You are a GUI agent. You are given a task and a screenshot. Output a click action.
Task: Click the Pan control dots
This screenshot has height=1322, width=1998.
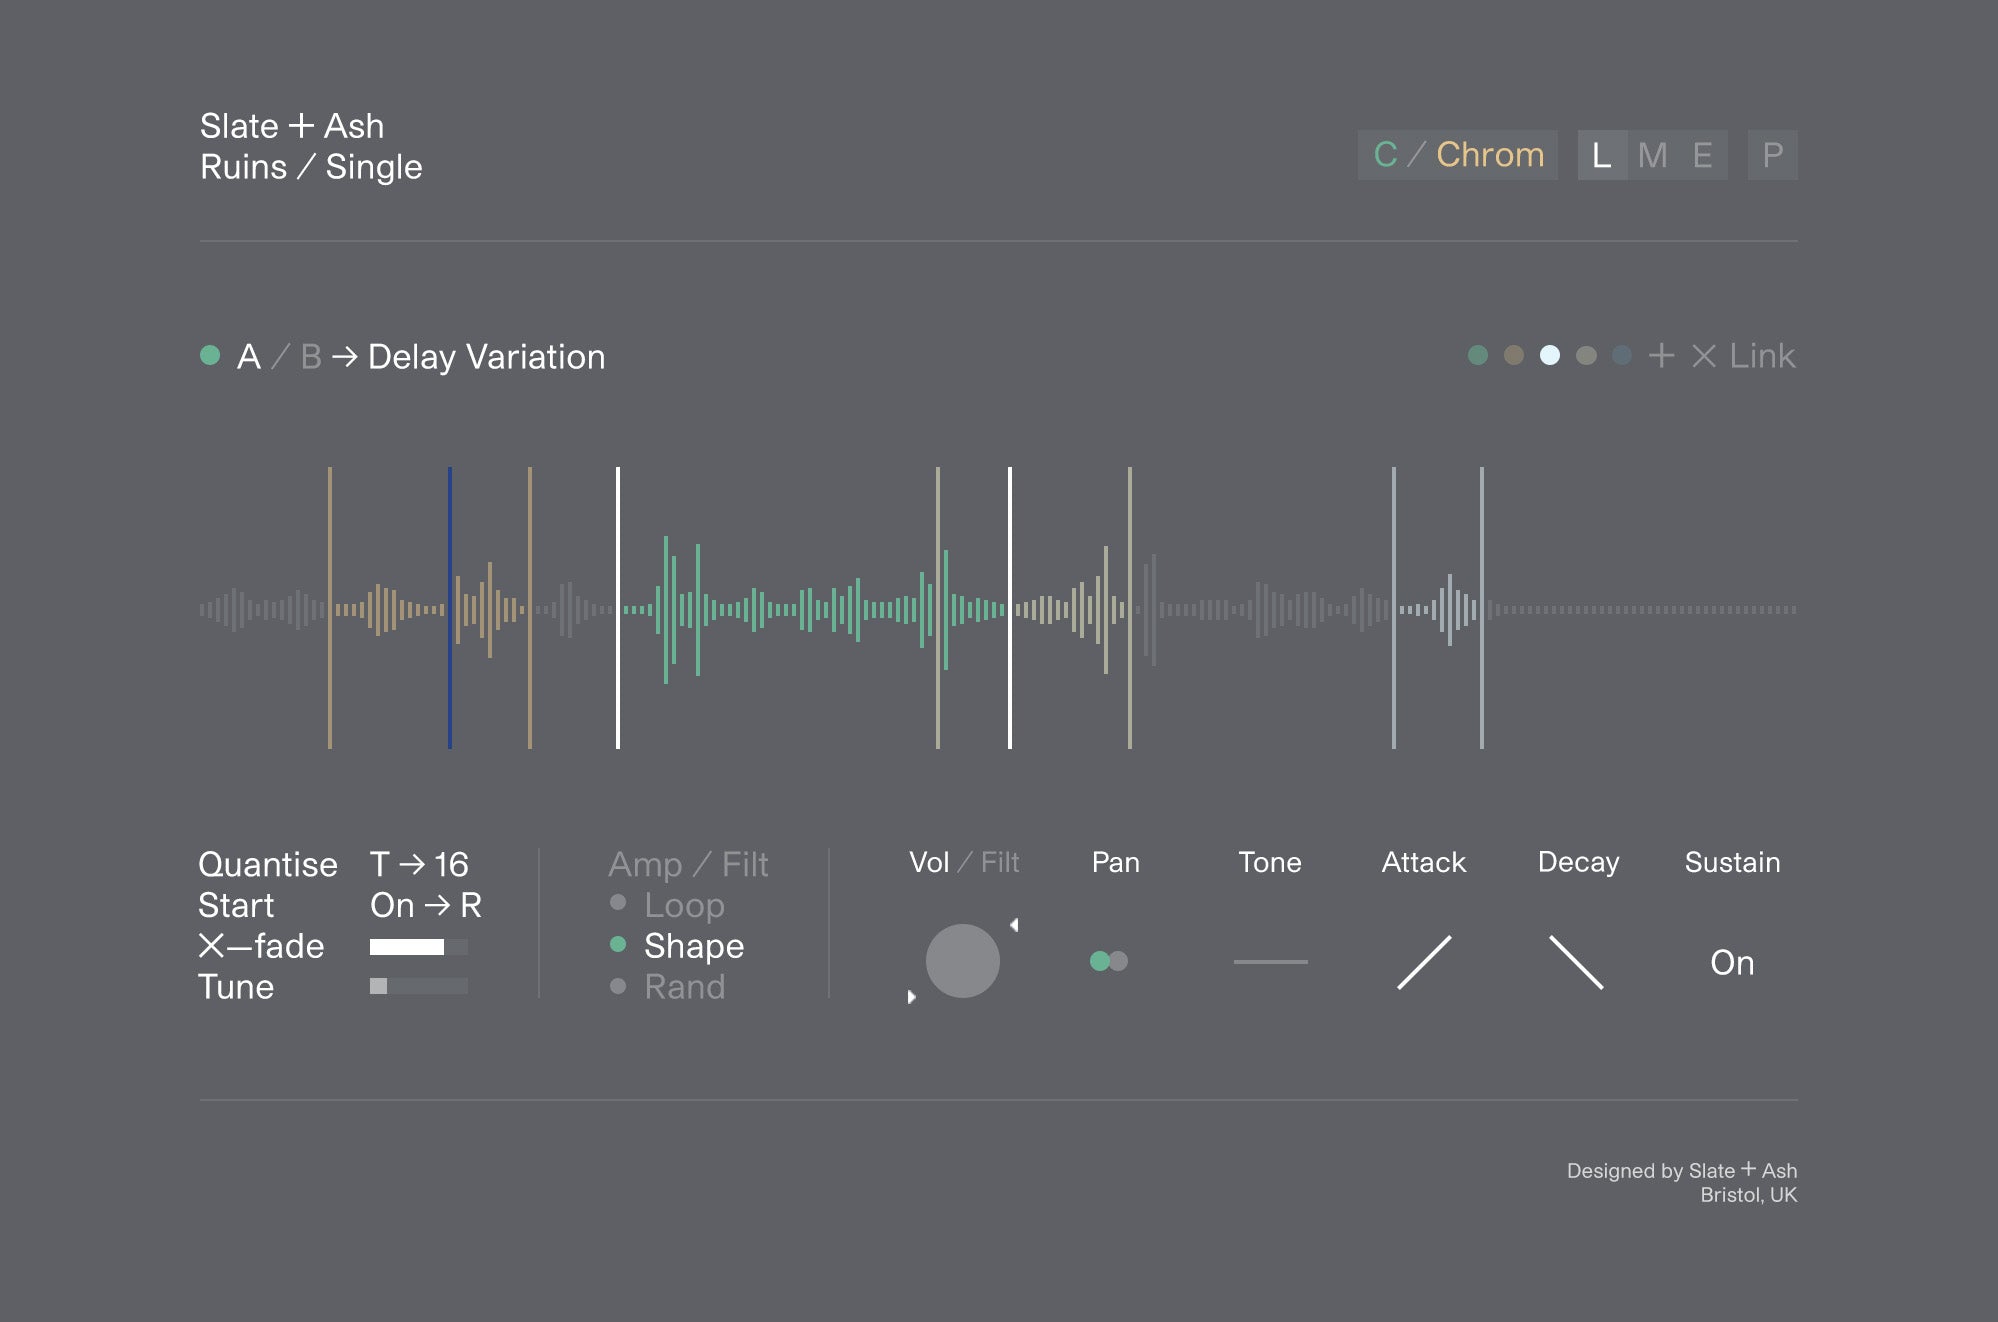(x=1109, y=961)
